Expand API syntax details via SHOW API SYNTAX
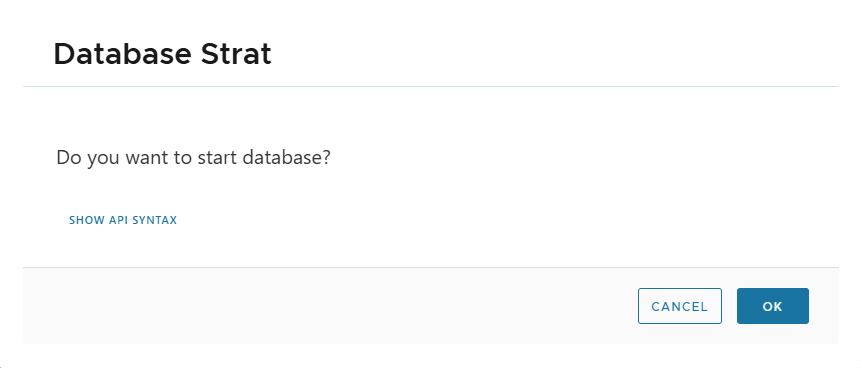Viewport: 861px width, 368px height. pyautogui.click(x=123, y=220)
